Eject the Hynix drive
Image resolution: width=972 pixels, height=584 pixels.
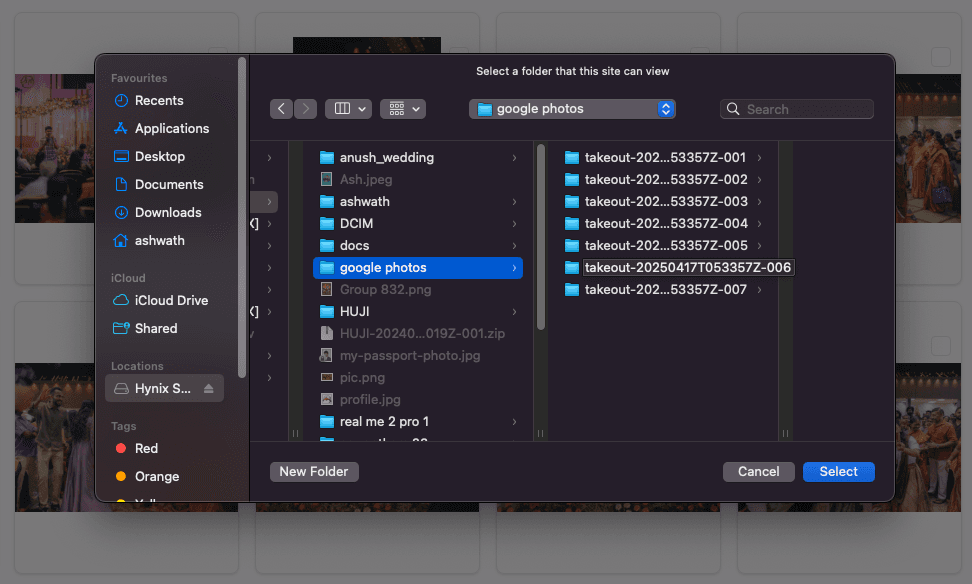click(x=208, y=389)
